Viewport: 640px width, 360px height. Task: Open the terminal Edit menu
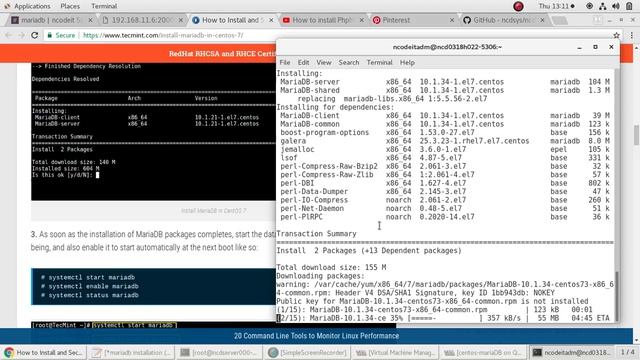303,62
